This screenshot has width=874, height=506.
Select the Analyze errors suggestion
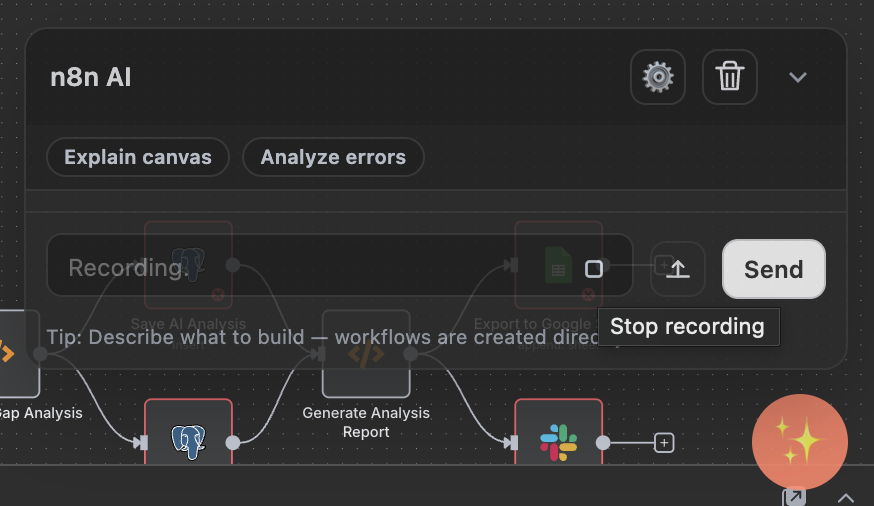(333, 157)
